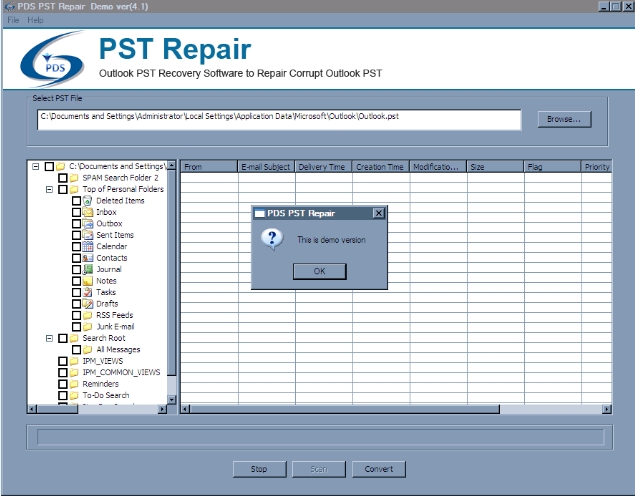Click the folder tree scroll down arrow

coord(171,400)
